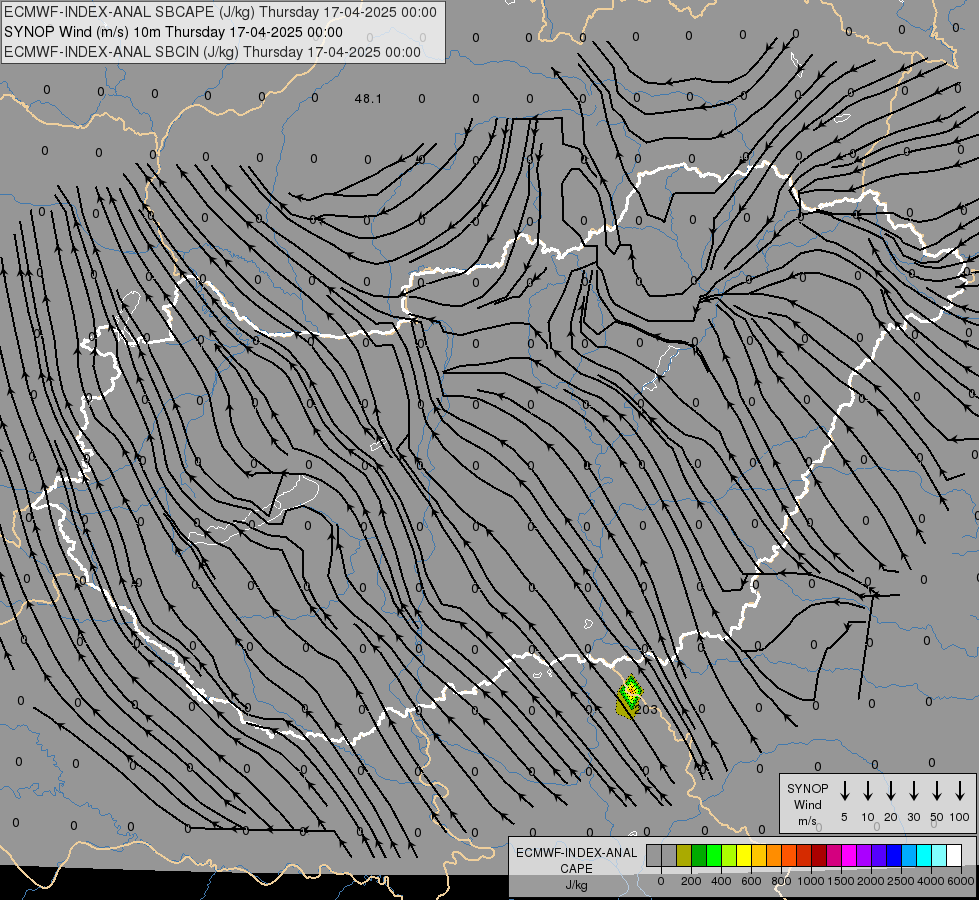Click the SYNOP Wind m/s legend label
979x900 pixels.
[807, 804]
